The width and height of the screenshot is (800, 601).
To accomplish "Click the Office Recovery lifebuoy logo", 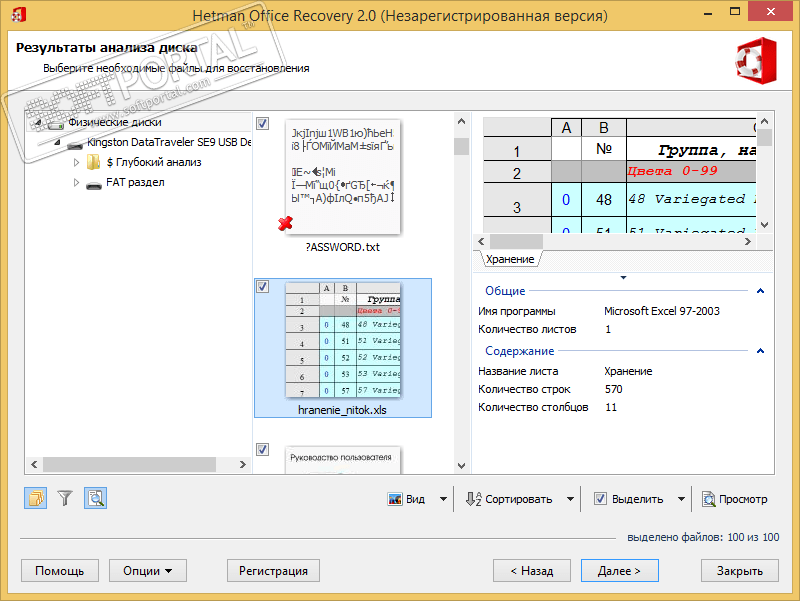I will [x=757, y=61].
